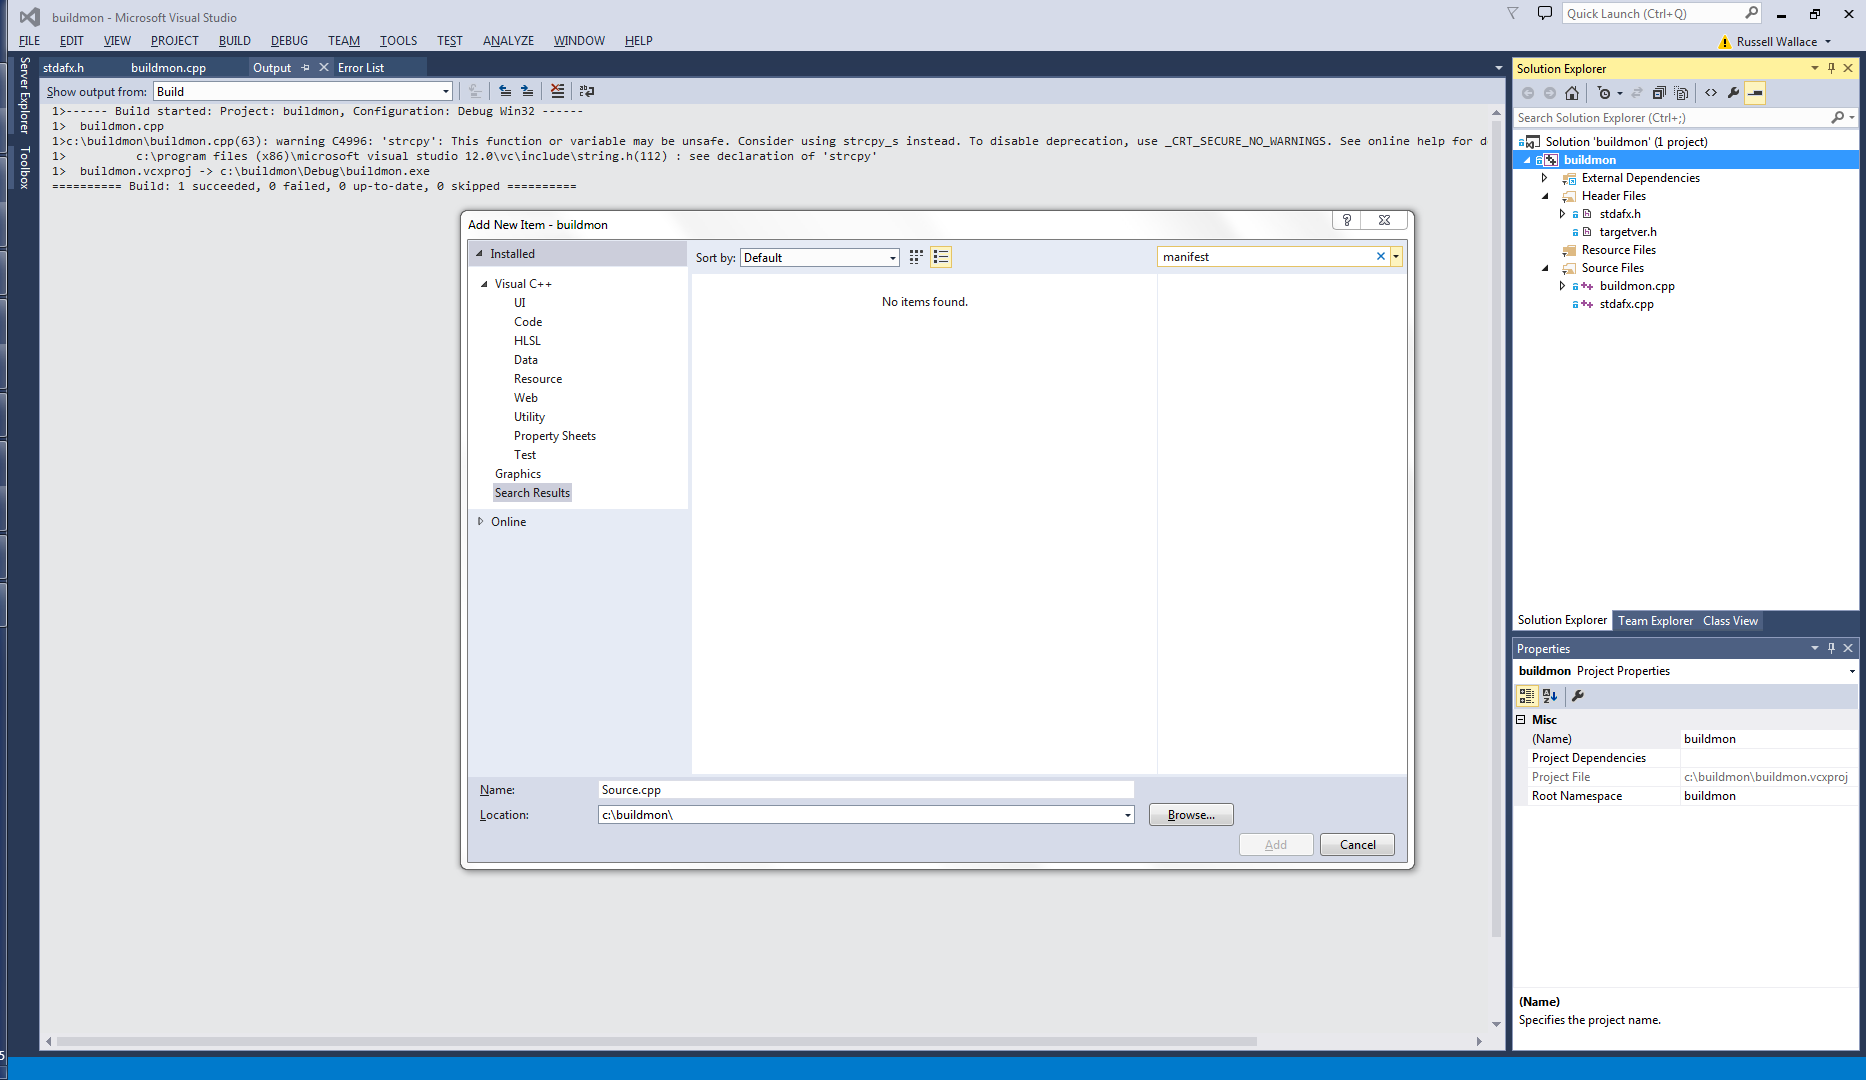
Task: Click the Name field containing Source.cpp
Action: (x=866, y=790)
